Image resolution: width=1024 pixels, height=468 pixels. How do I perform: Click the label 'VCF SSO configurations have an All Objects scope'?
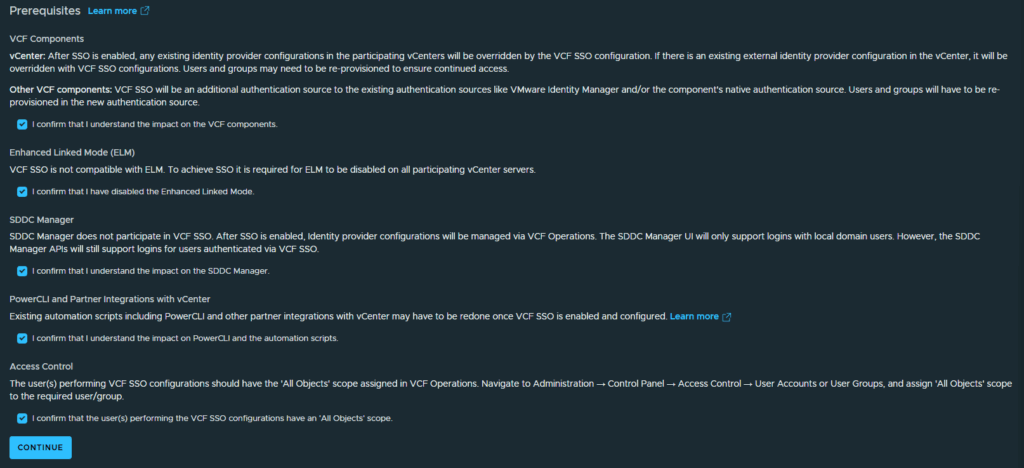pos(212,418)
